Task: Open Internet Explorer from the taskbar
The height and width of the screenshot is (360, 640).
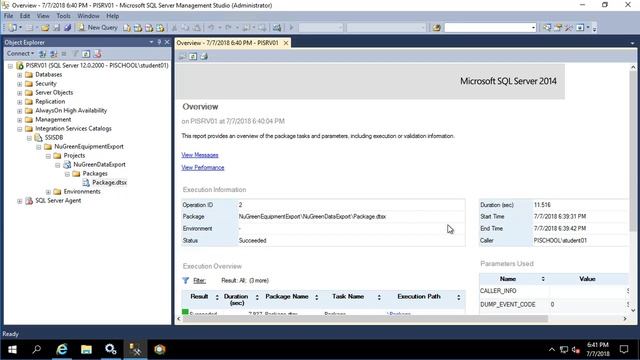Action: (x=62, y=349)
